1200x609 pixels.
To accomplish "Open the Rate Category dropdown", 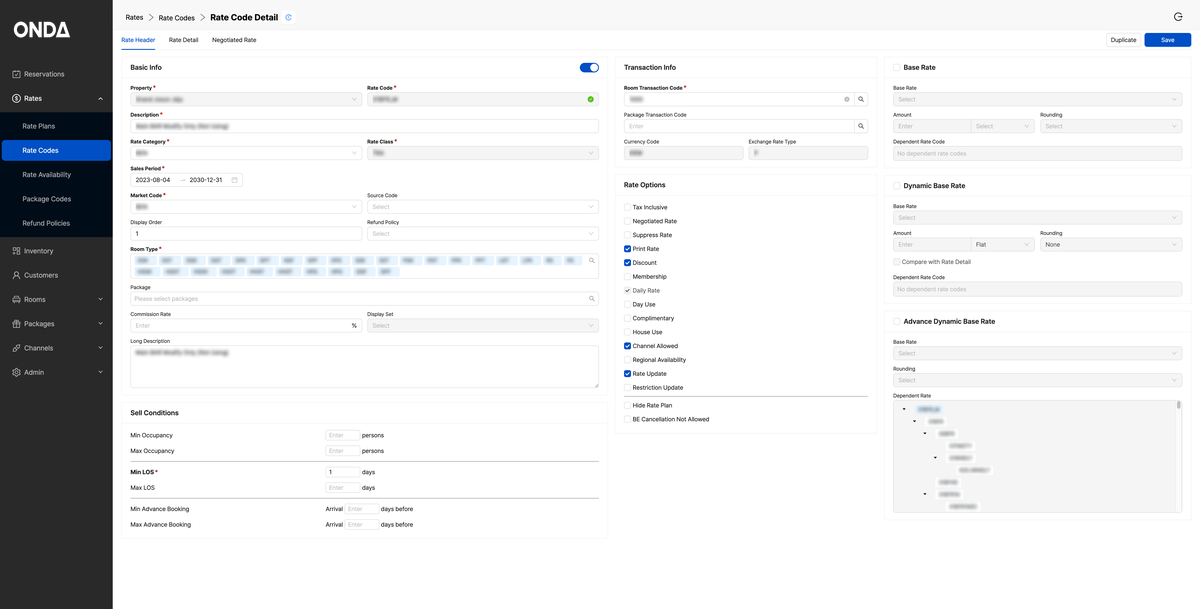I will (246, 153).
